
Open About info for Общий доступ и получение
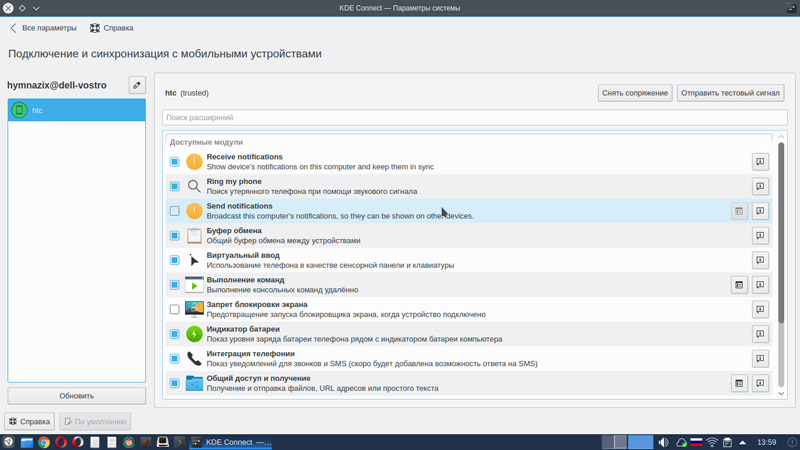click(760, 383)
